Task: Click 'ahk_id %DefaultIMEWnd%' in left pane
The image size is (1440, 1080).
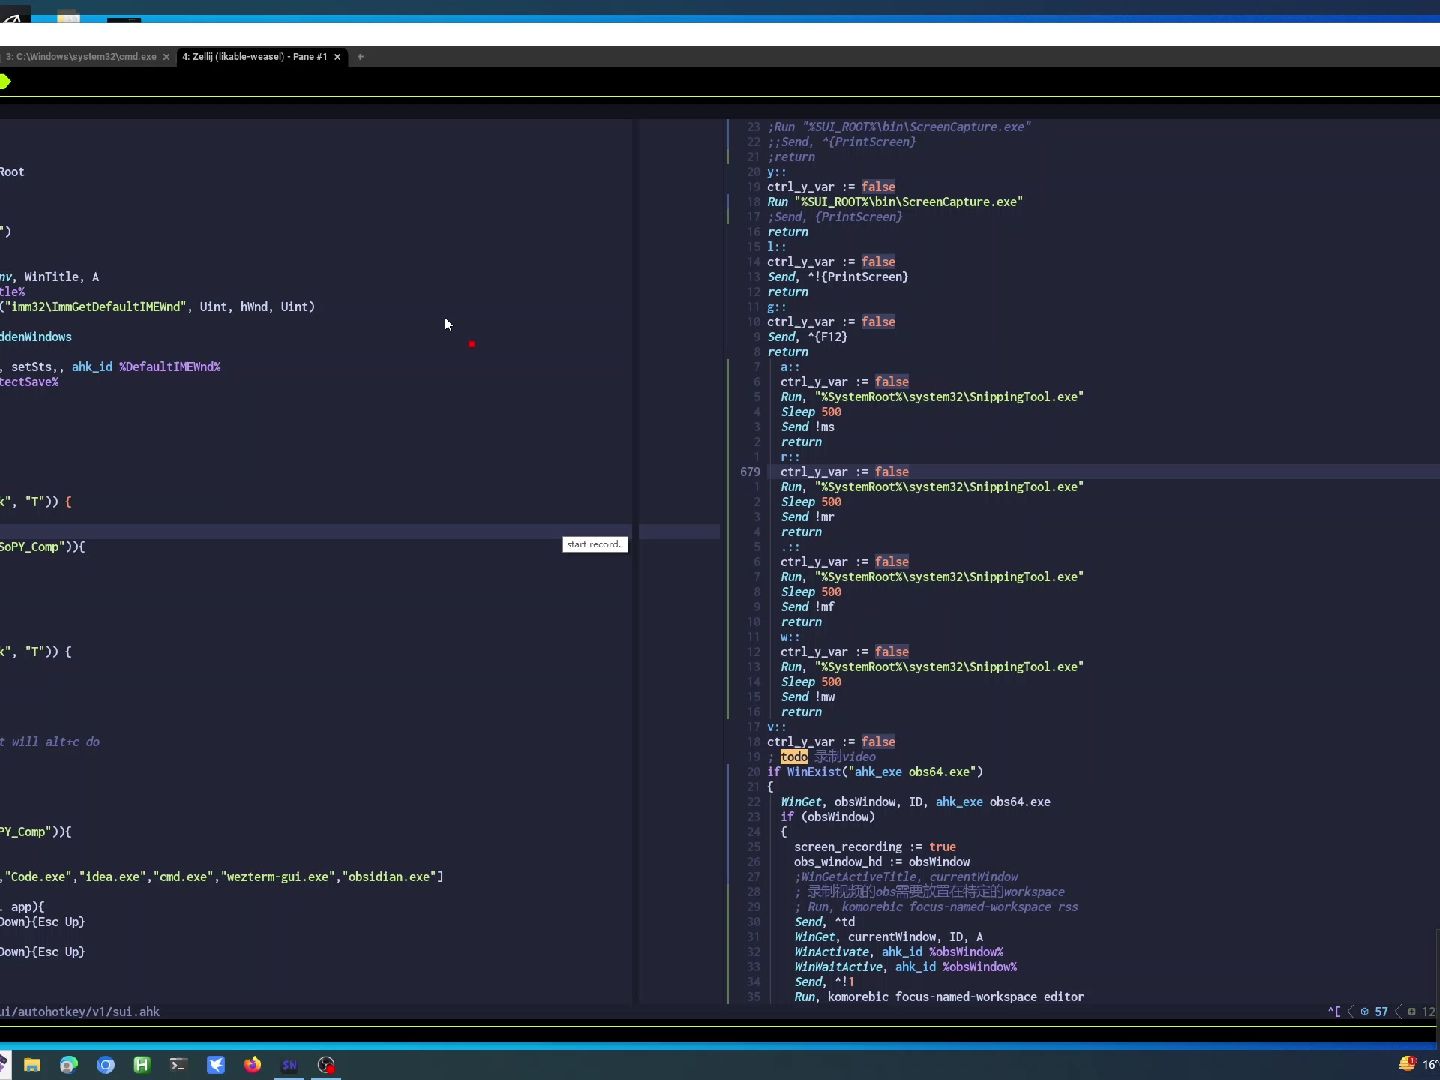Action: [x=146, y=367]
